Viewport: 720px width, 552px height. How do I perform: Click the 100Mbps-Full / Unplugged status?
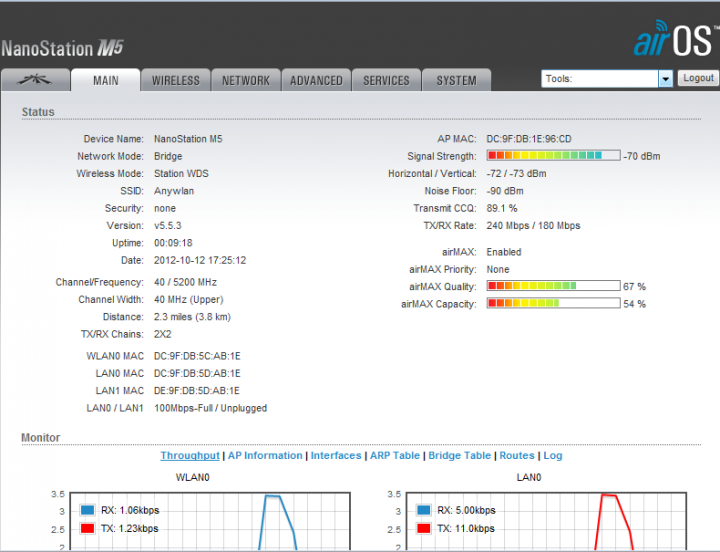pos(211,408)
